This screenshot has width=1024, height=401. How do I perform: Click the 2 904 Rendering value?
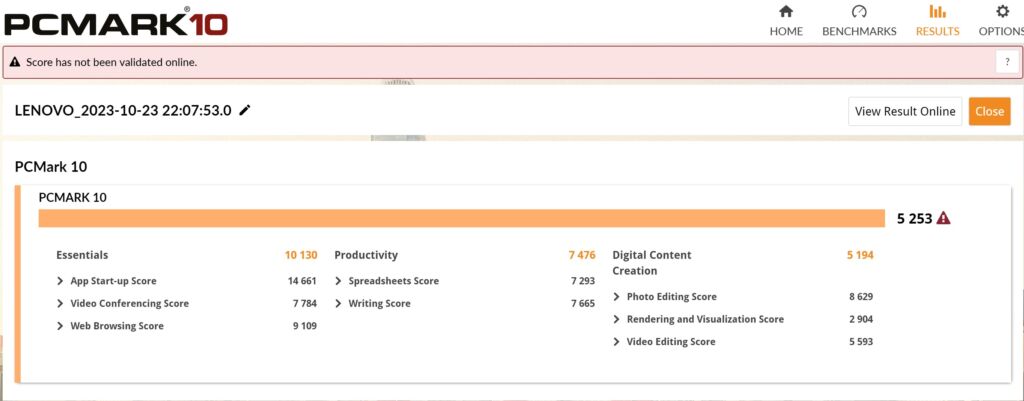tap(861, 319)
